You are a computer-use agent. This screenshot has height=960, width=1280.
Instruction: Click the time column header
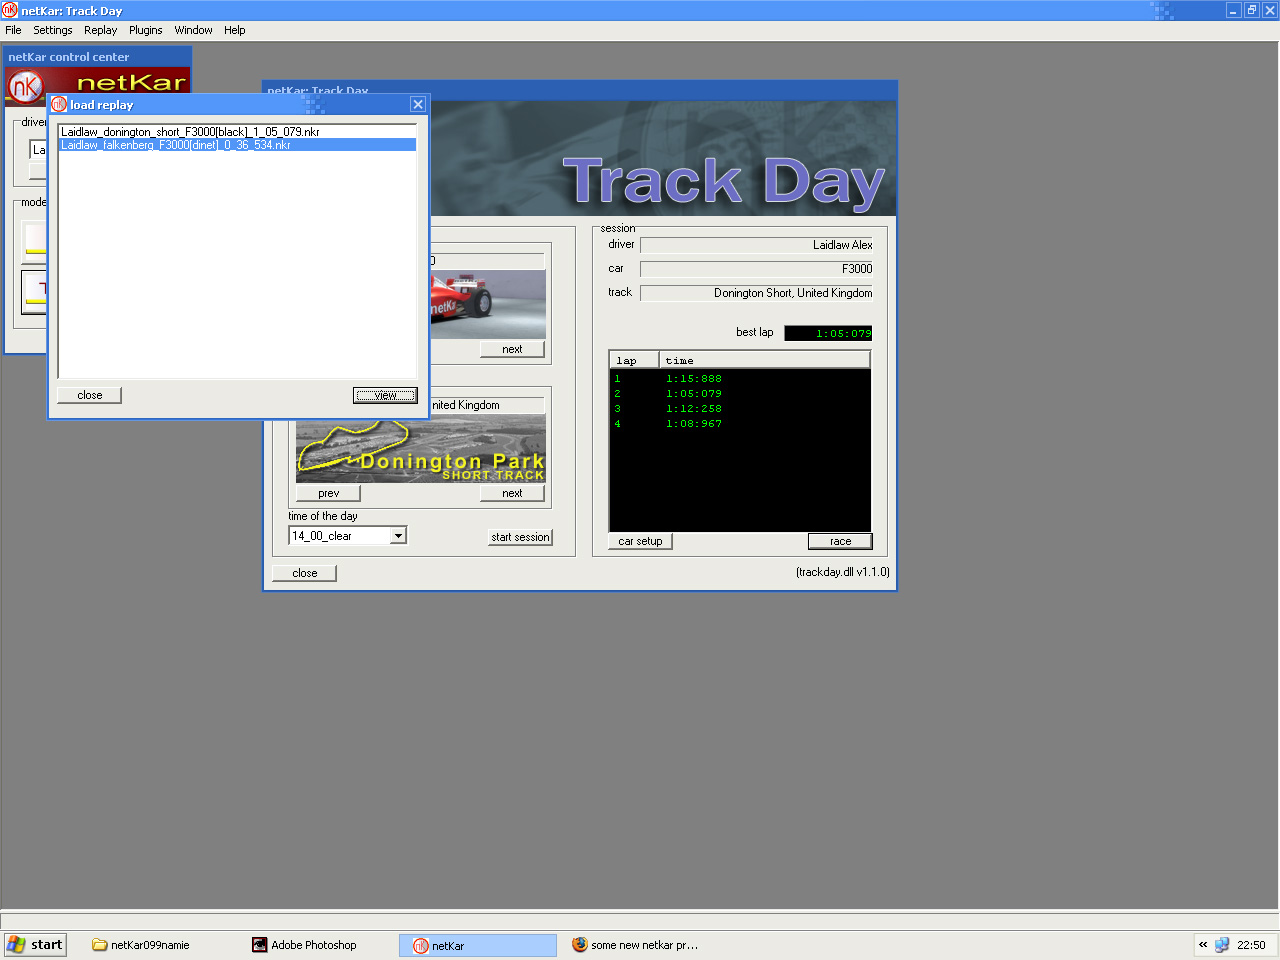click(764, 360)
